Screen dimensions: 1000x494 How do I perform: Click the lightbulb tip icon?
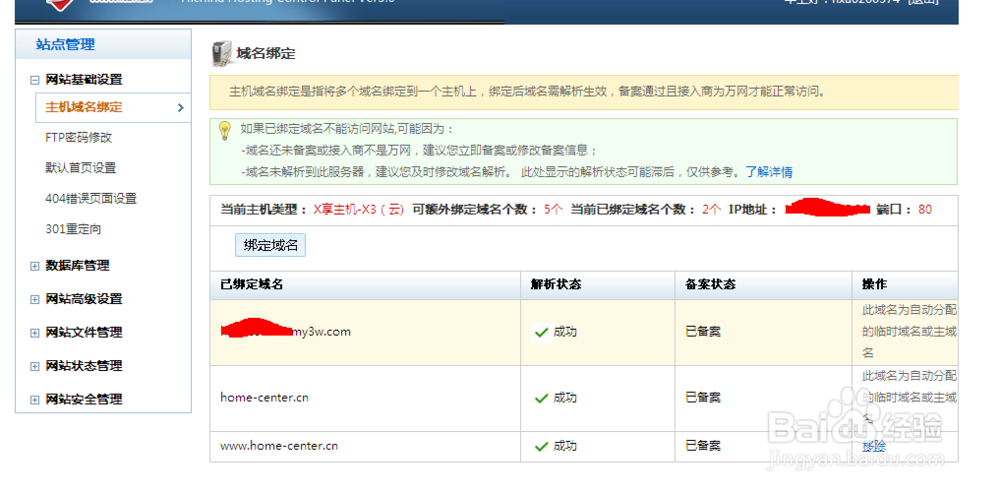(x=224, y=131)
